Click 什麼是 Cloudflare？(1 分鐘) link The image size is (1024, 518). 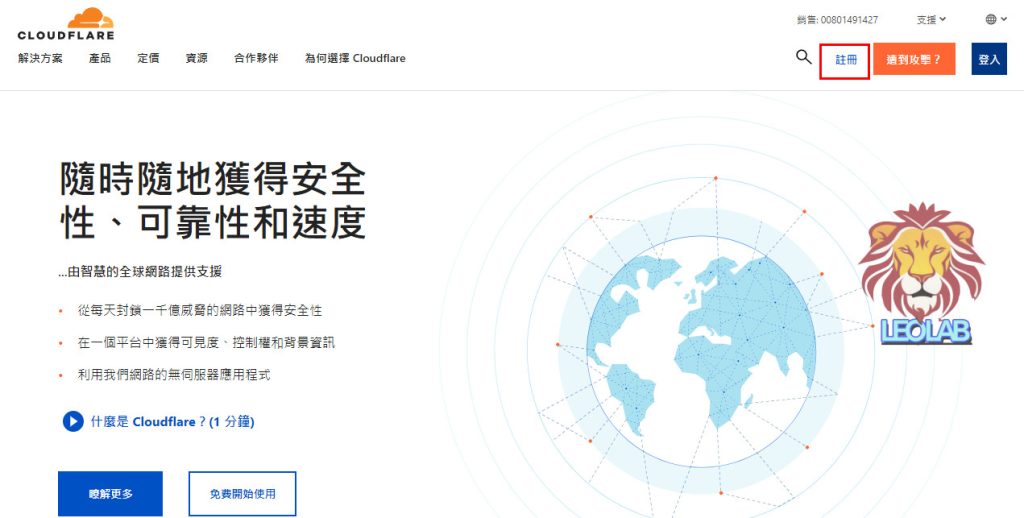pyautogui.click(x=172, y=422)
